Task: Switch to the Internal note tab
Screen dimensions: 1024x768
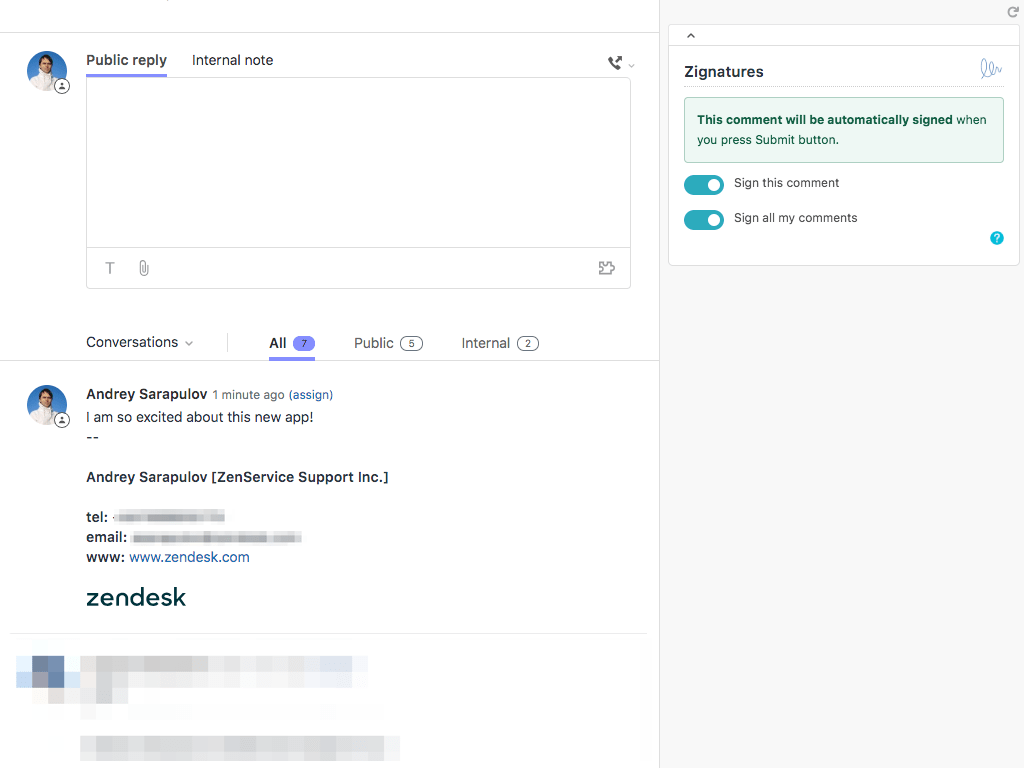Action: (x=232, y=60)
